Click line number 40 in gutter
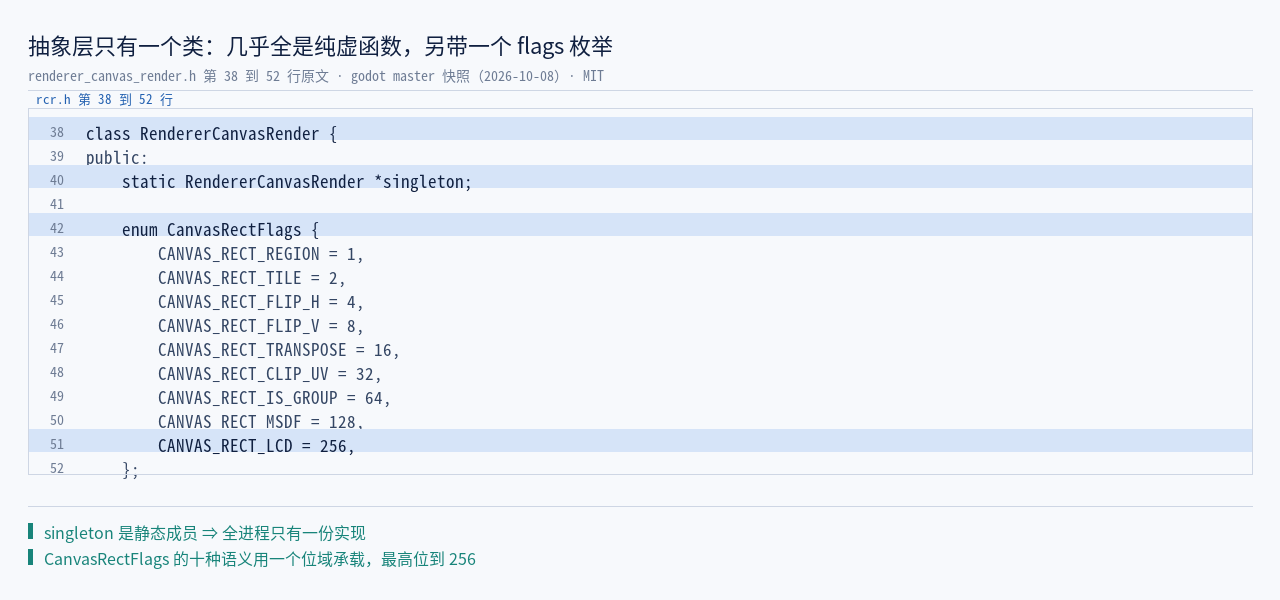This screenshot has height=600, width=1280. [x=57, y=181]
